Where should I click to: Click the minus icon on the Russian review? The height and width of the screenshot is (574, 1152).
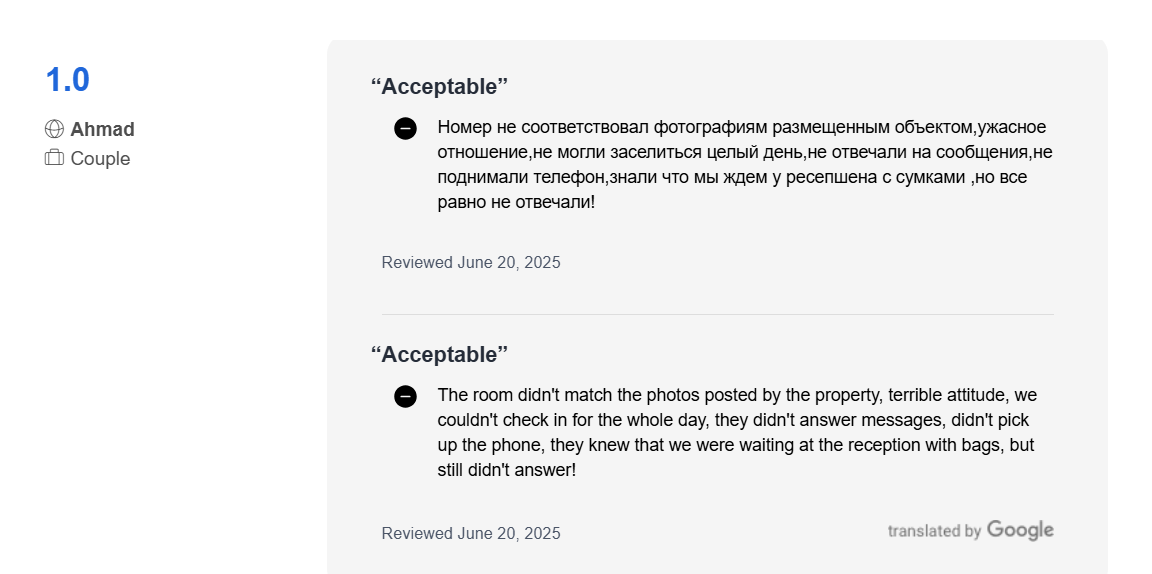coord(406,129)
